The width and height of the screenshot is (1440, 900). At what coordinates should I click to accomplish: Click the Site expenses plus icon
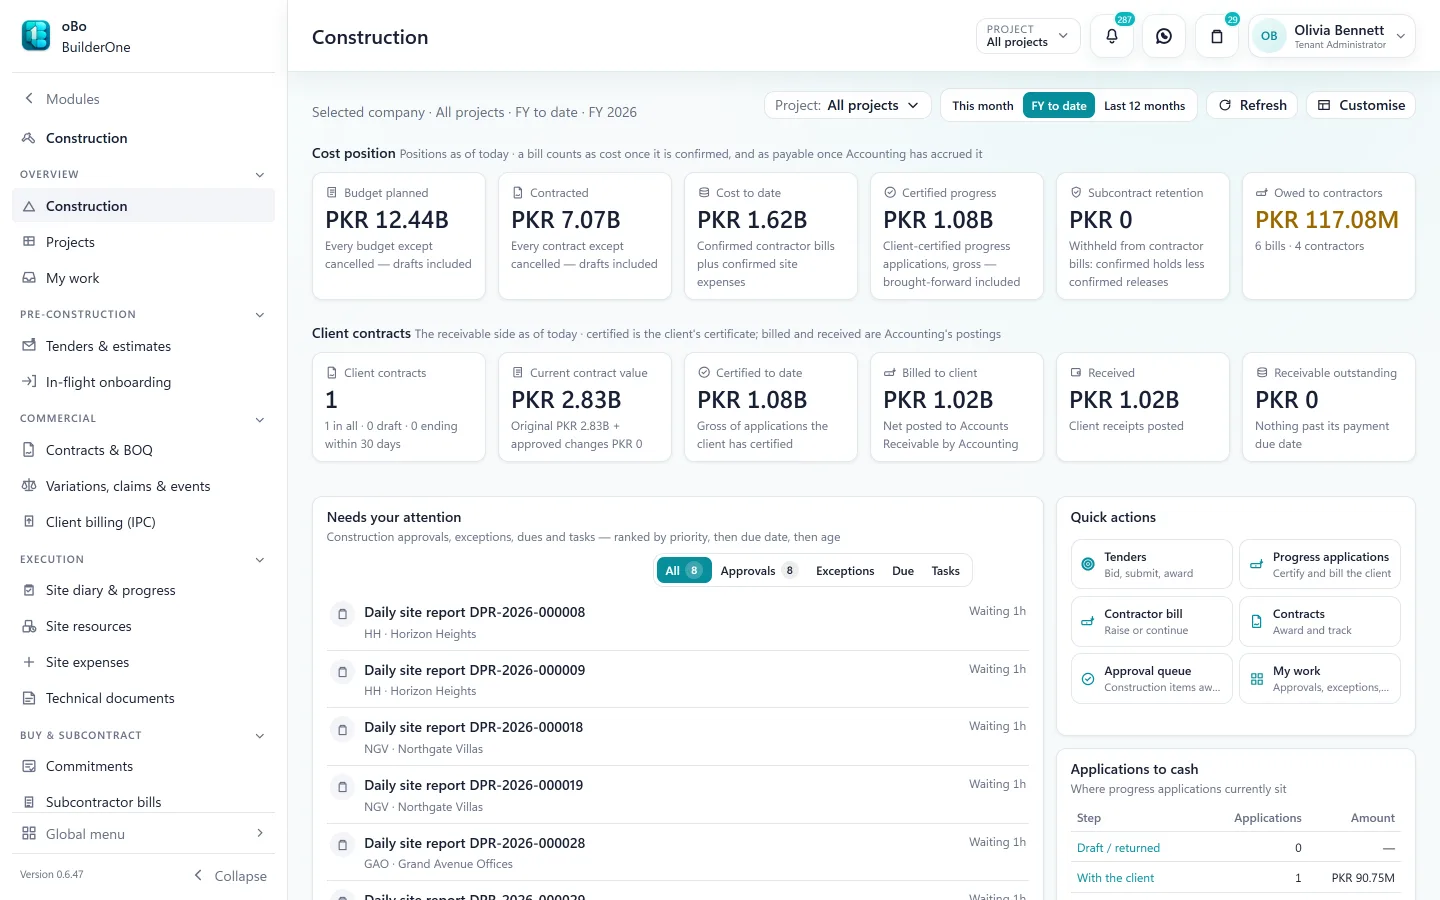tap(29, 662)
